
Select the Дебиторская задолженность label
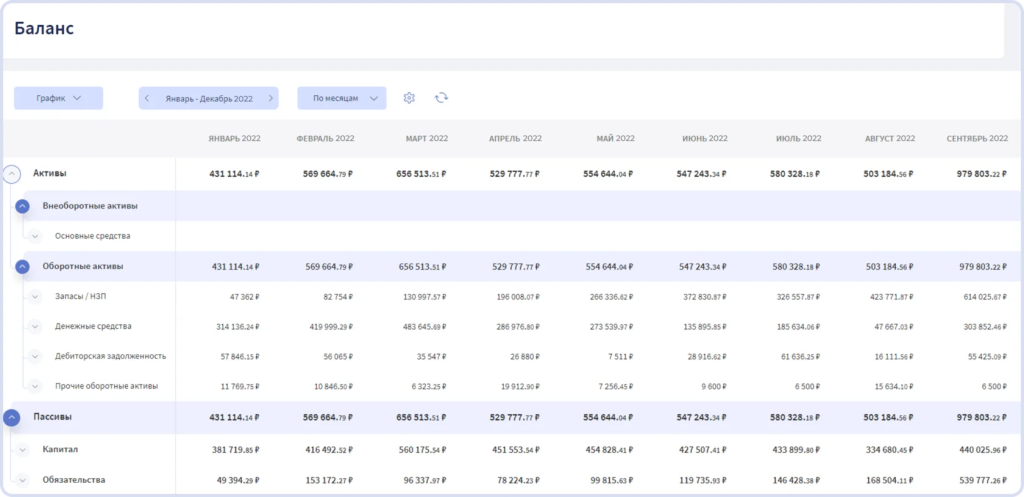[x=110, y=356]
